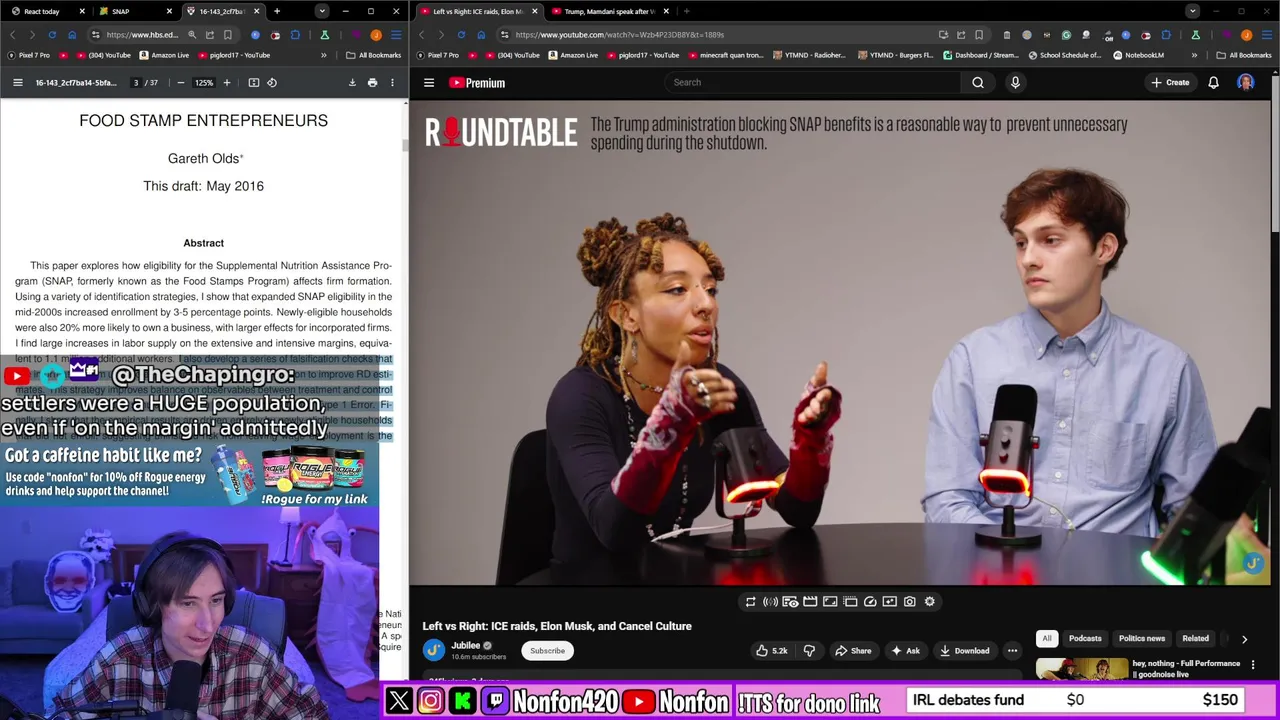
Task: Open School Schedule bookmark in YouTube window
Action: [x=1064, y=55]
